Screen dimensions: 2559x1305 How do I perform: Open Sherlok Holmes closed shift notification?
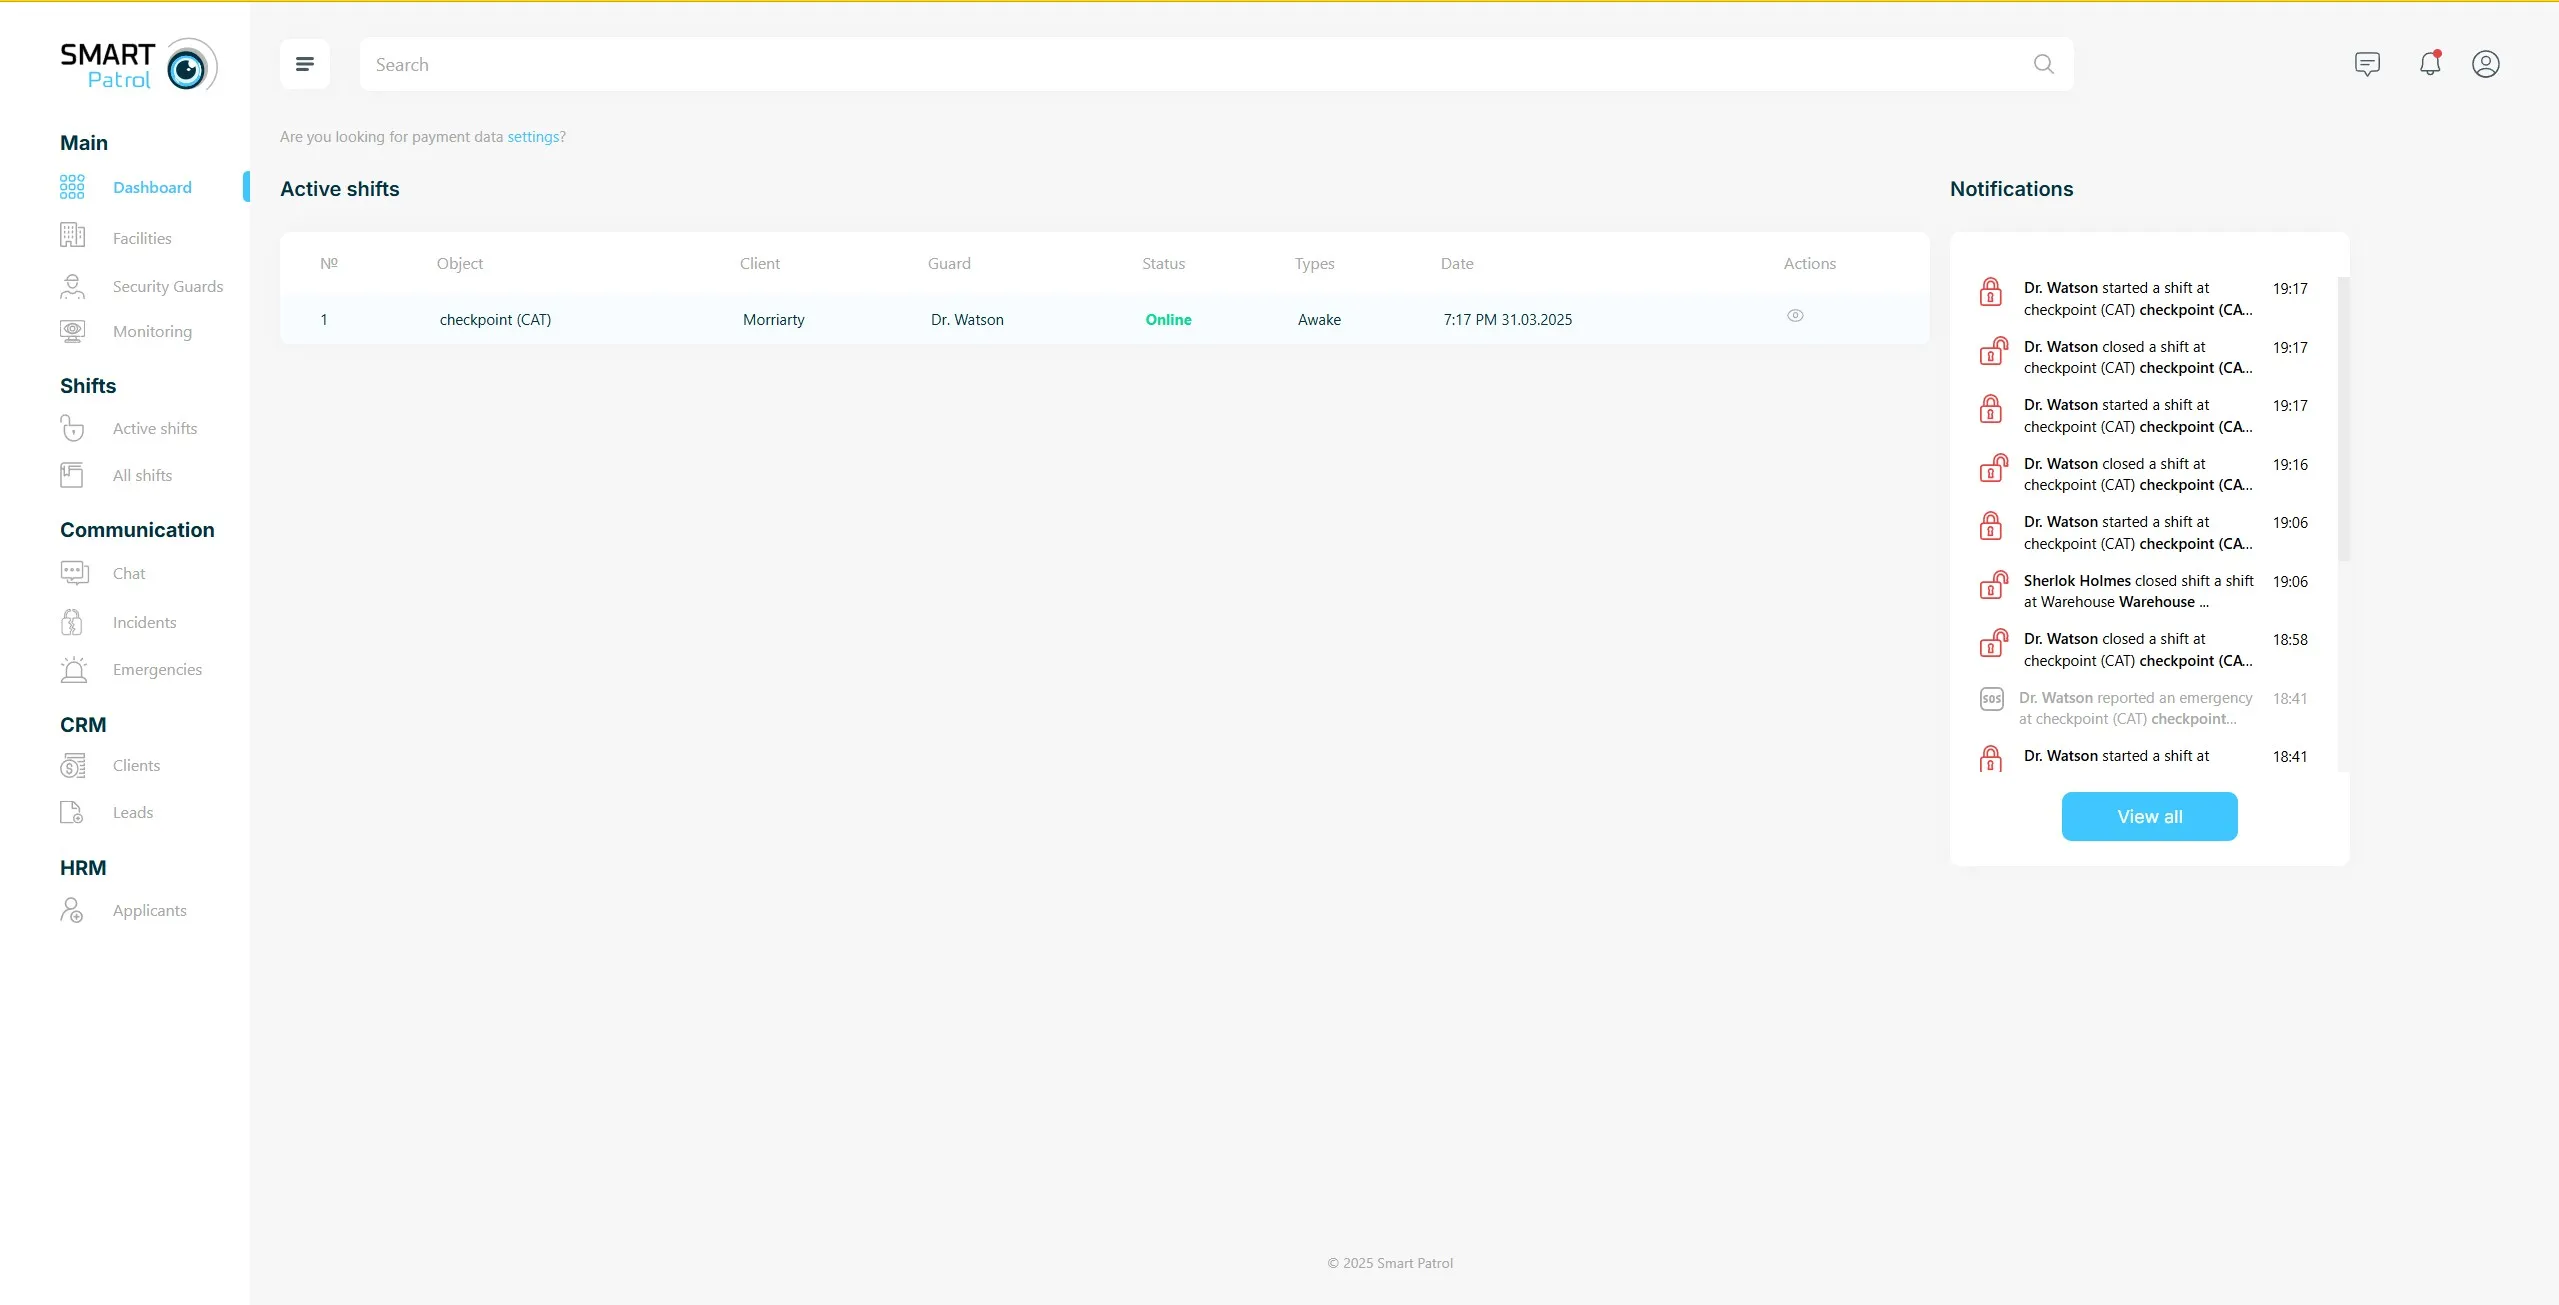tap(2145, 591)
